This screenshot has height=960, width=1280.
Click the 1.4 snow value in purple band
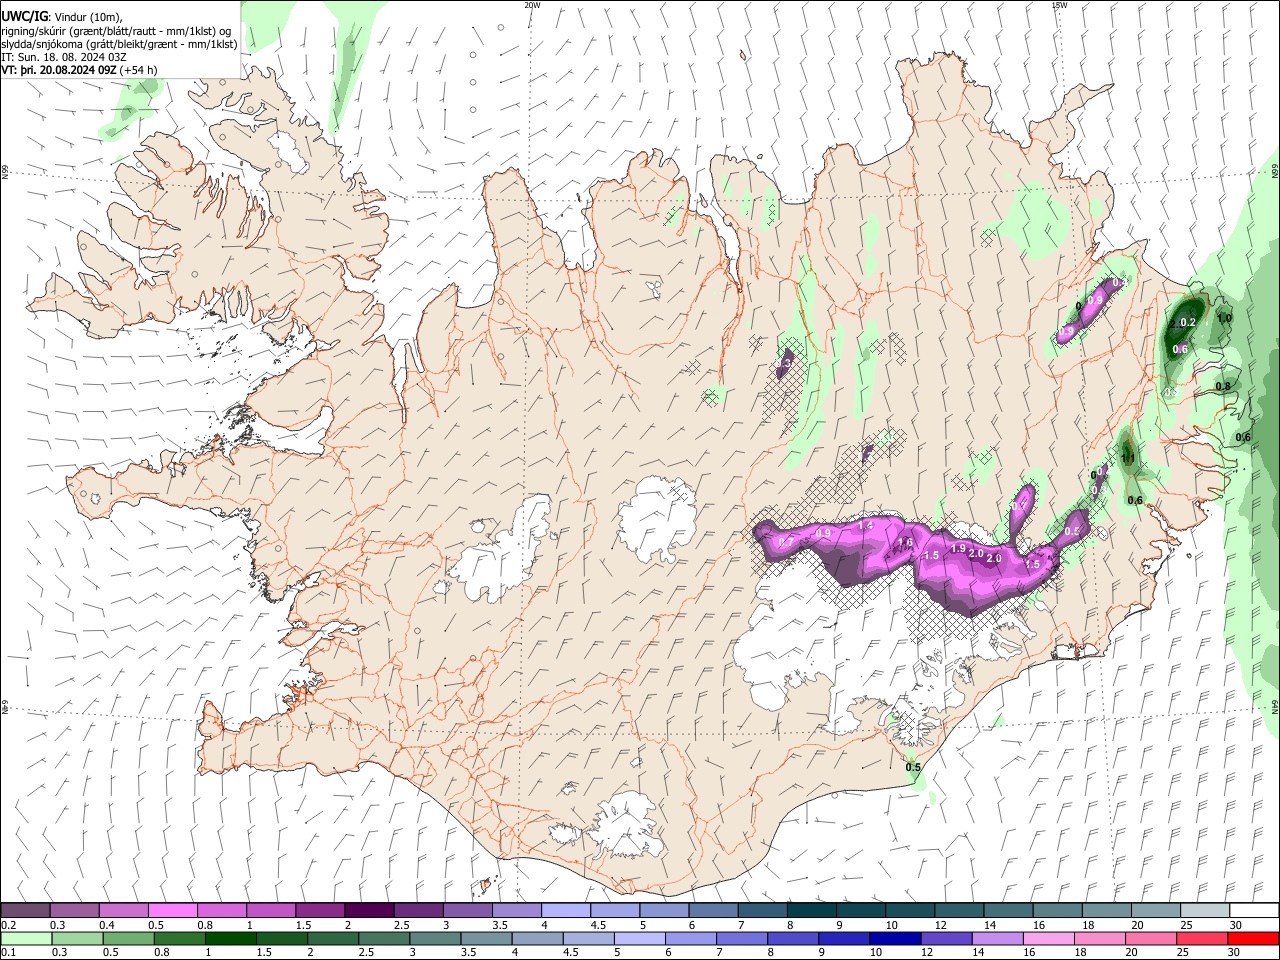click(866, 525)
